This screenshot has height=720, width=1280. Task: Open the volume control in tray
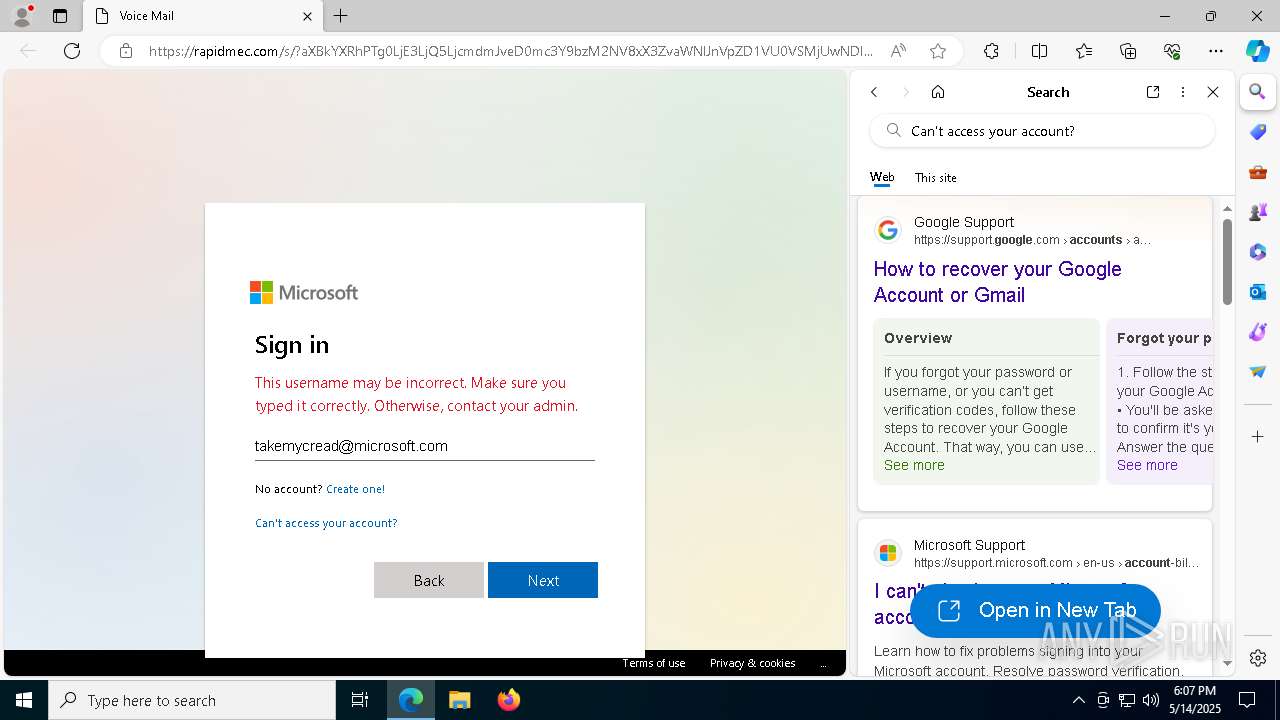pyautogui.click(x=1151, y=700)
